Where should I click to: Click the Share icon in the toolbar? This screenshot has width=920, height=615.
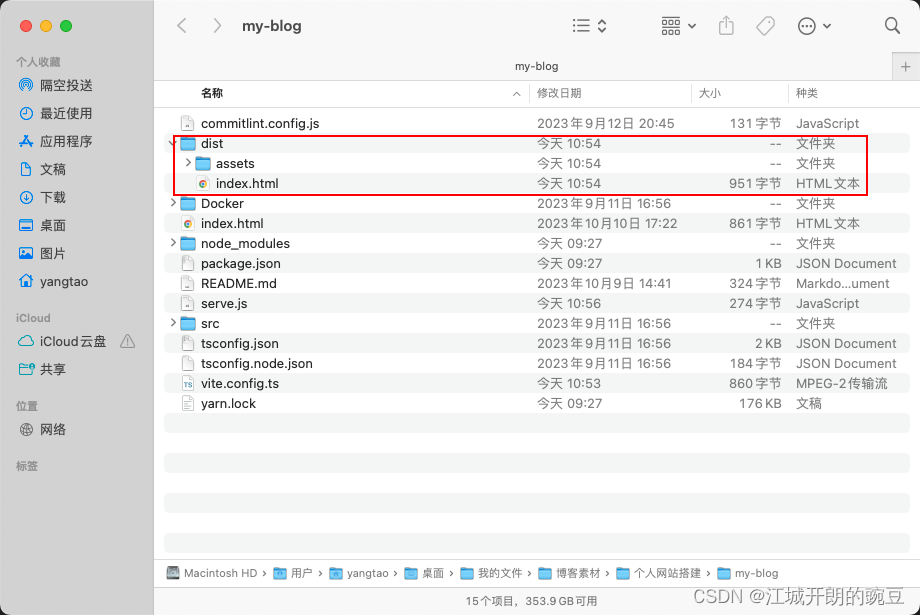(725, 26)
